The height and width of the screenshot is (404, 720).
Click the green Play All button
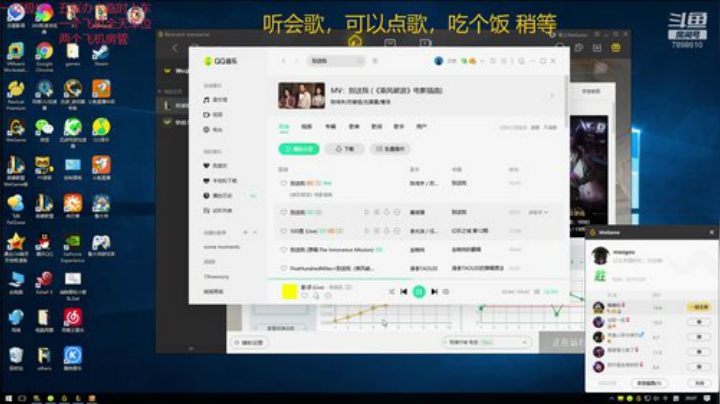[x=299, y=149]
